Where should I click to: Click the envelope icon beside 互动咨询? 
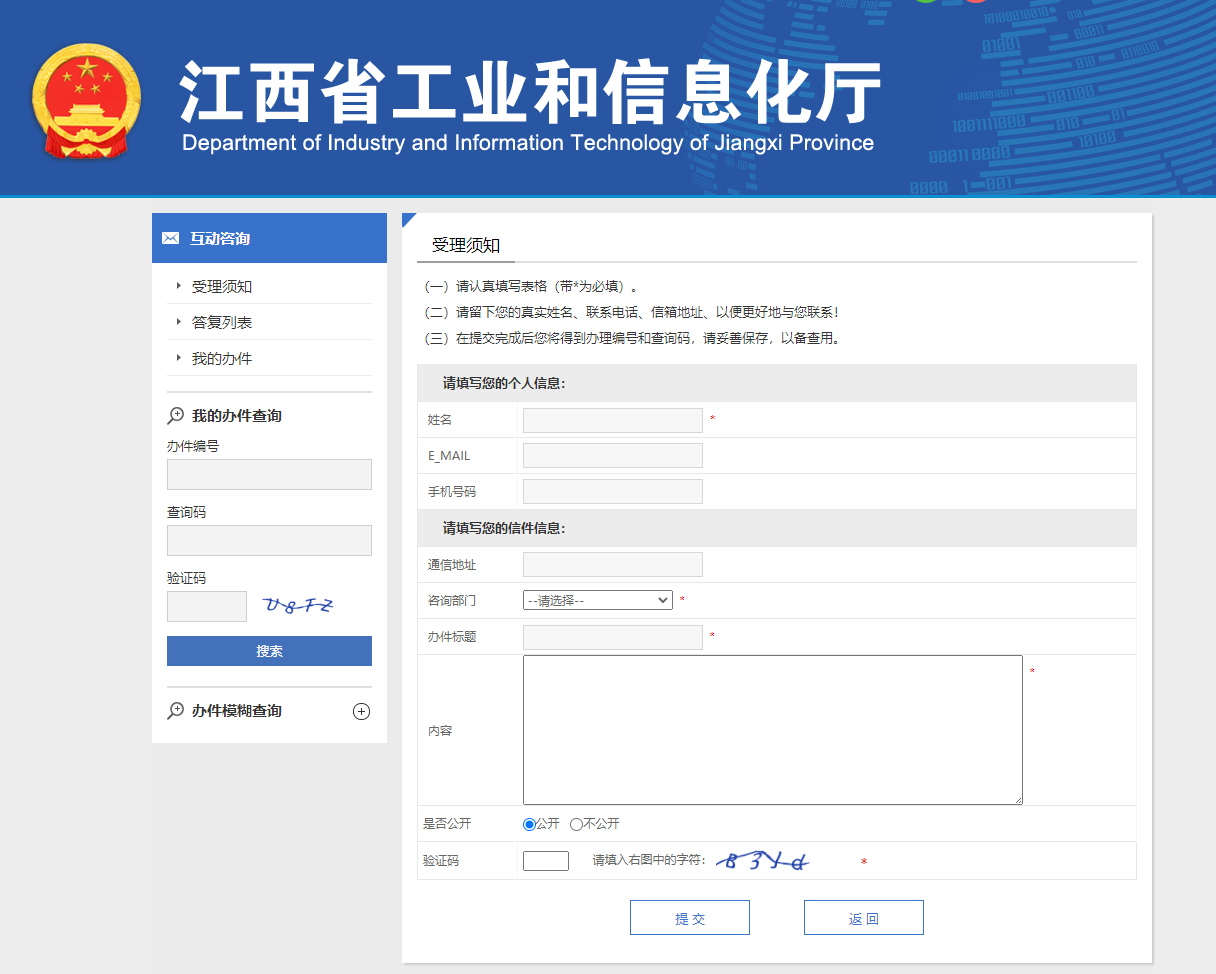pyautogui.click(x=170, y=238)
